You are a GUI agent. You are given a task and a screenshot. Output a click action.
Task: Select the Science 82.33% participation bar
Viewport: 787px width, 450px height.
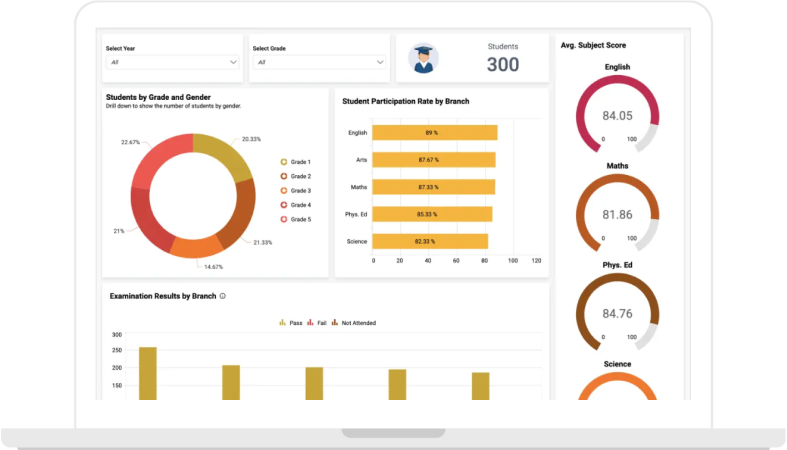pos(430,241)
